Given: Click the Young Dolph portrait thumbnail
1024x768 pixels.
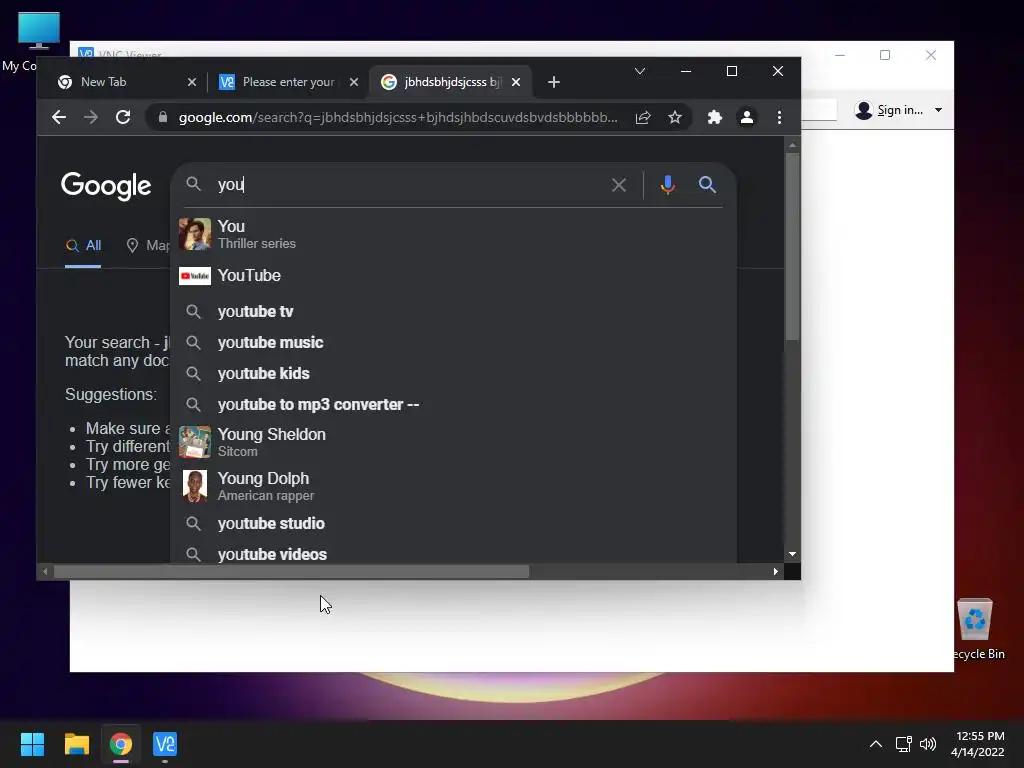Looking at the screenshot, I should tap(195, 487).
